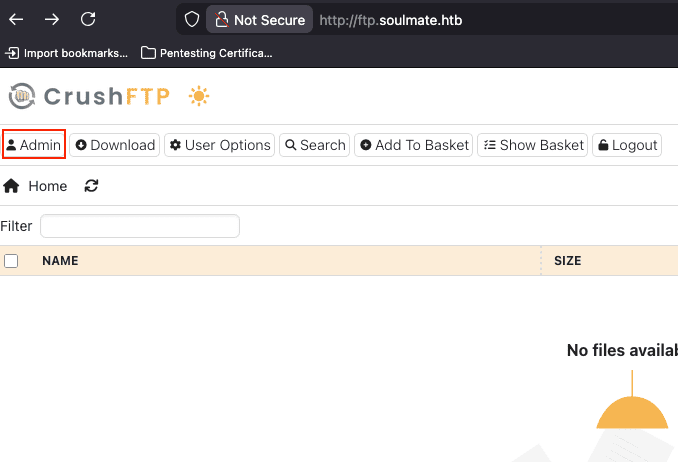The height and width of the screenshot is (462, 678).
Task: Click Add To Basket button
Action: [x=414, y=145]
